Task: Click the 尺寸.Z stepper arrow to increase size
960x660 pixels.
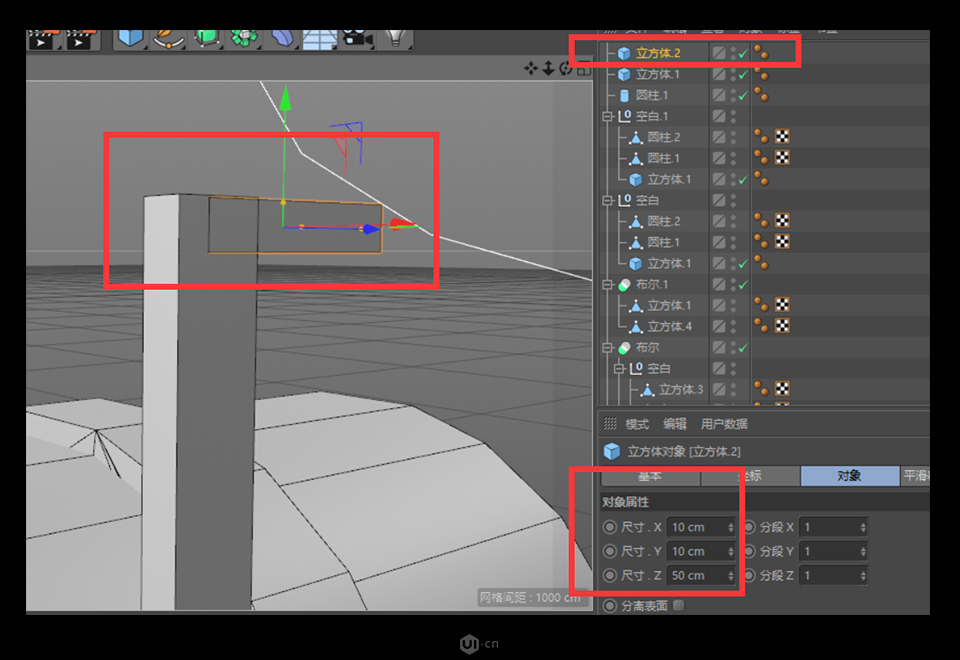Action: pos(733,571)
